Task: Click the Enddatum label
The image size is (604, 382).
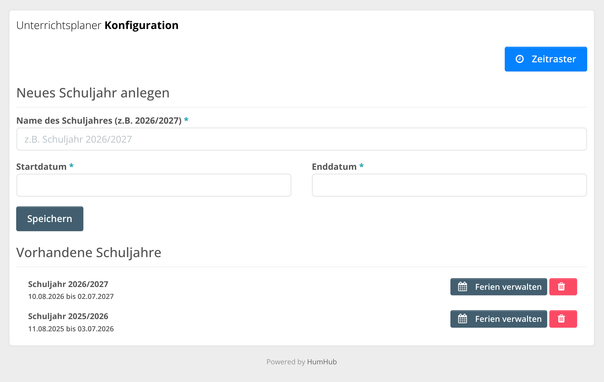Action: [x=334, y=167]
